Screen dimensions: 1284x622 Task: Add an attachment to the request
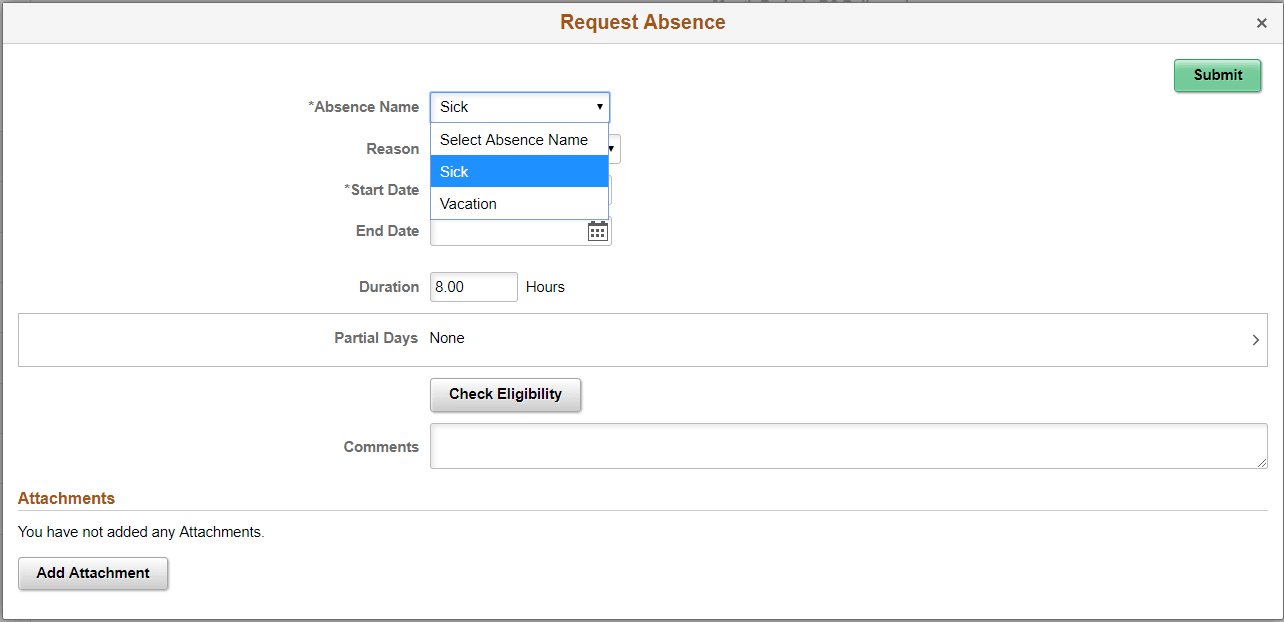pyautogui.click(x=92, y=573)
